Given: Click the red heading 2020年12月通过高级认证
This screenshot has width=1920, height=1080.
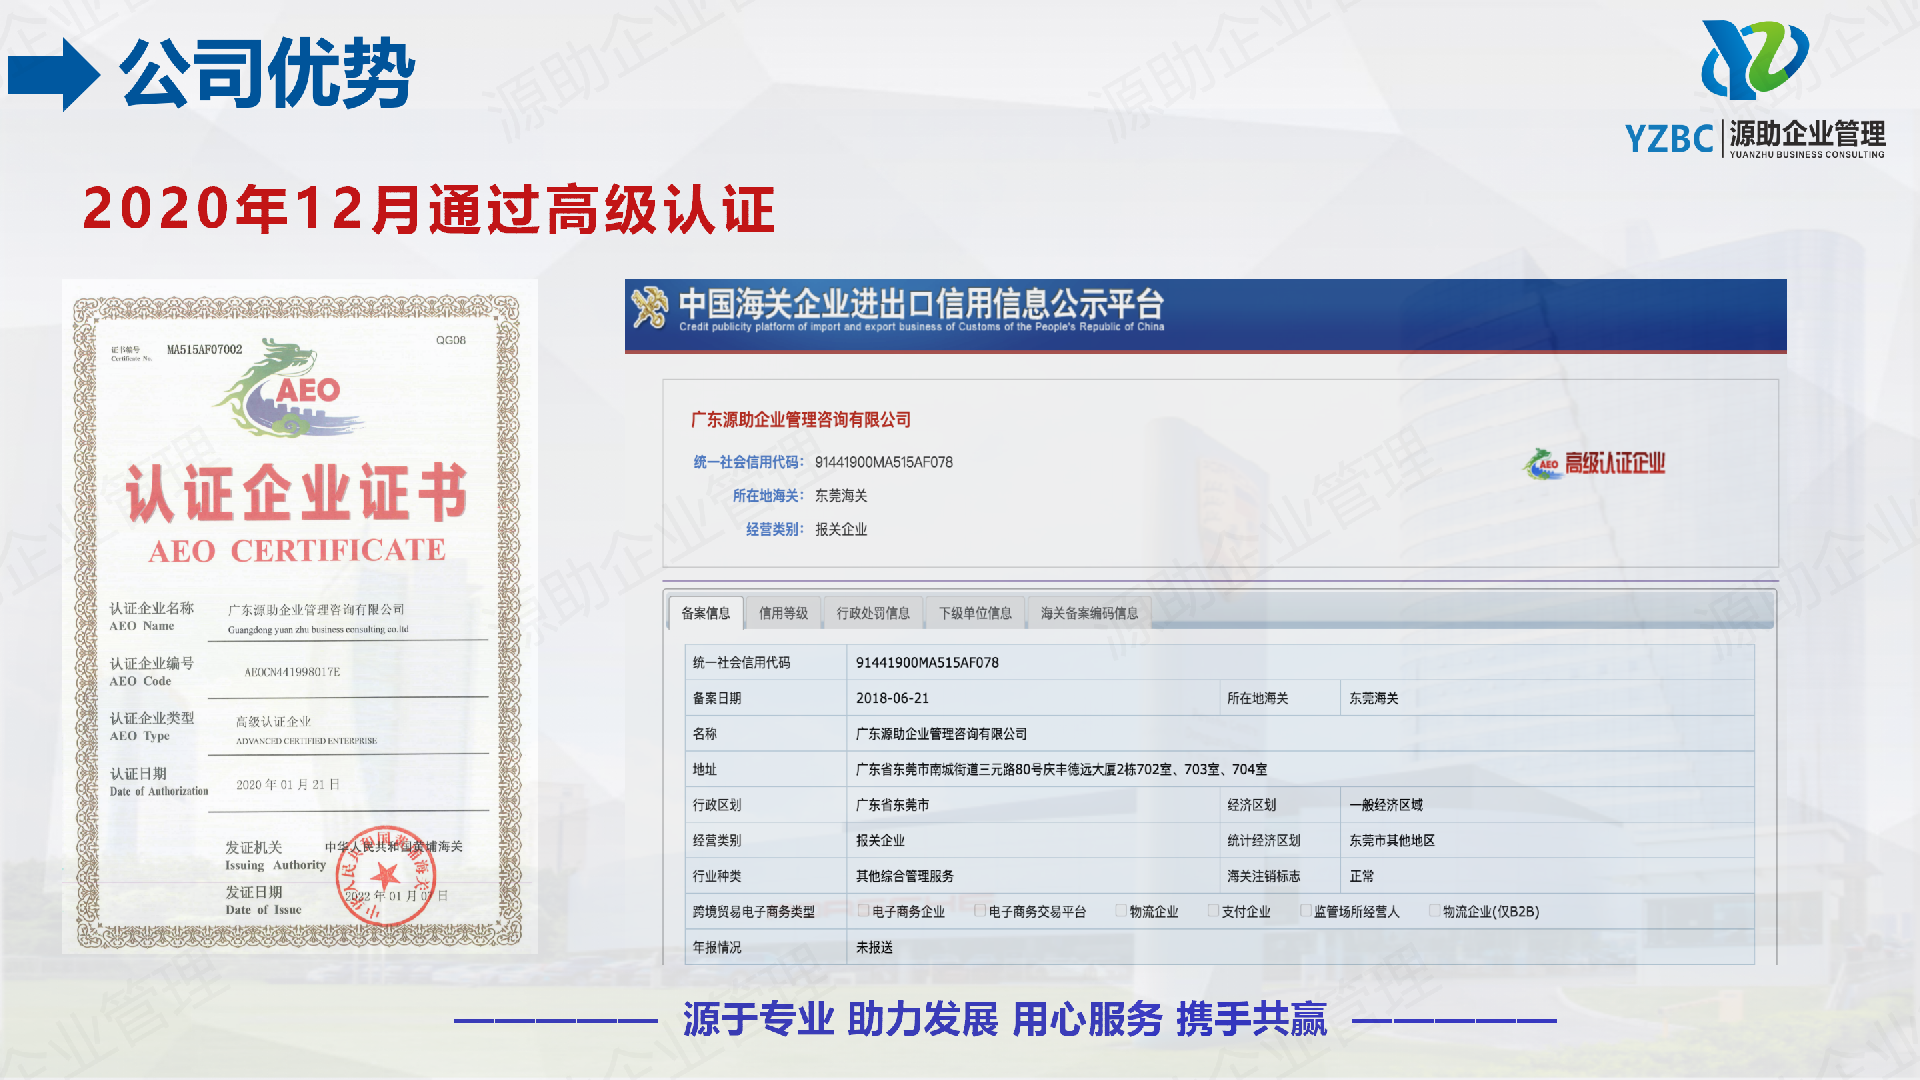Looking at the screenshot, I should click(428, 209).
